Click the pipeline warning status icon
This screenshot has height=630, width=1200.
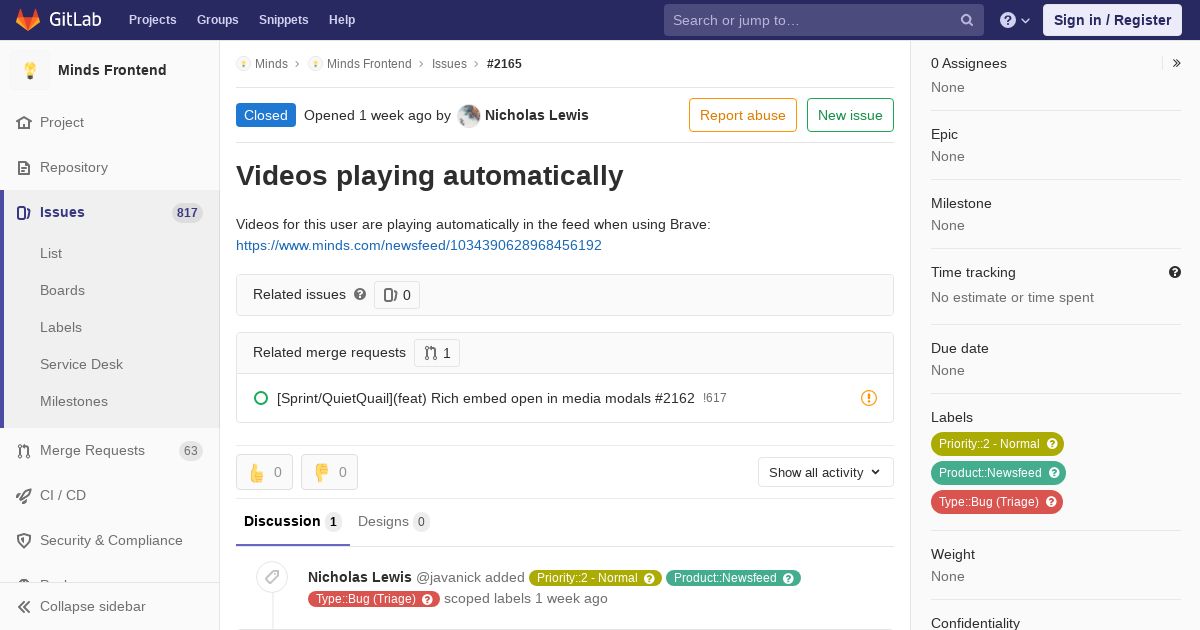(869, 398)
